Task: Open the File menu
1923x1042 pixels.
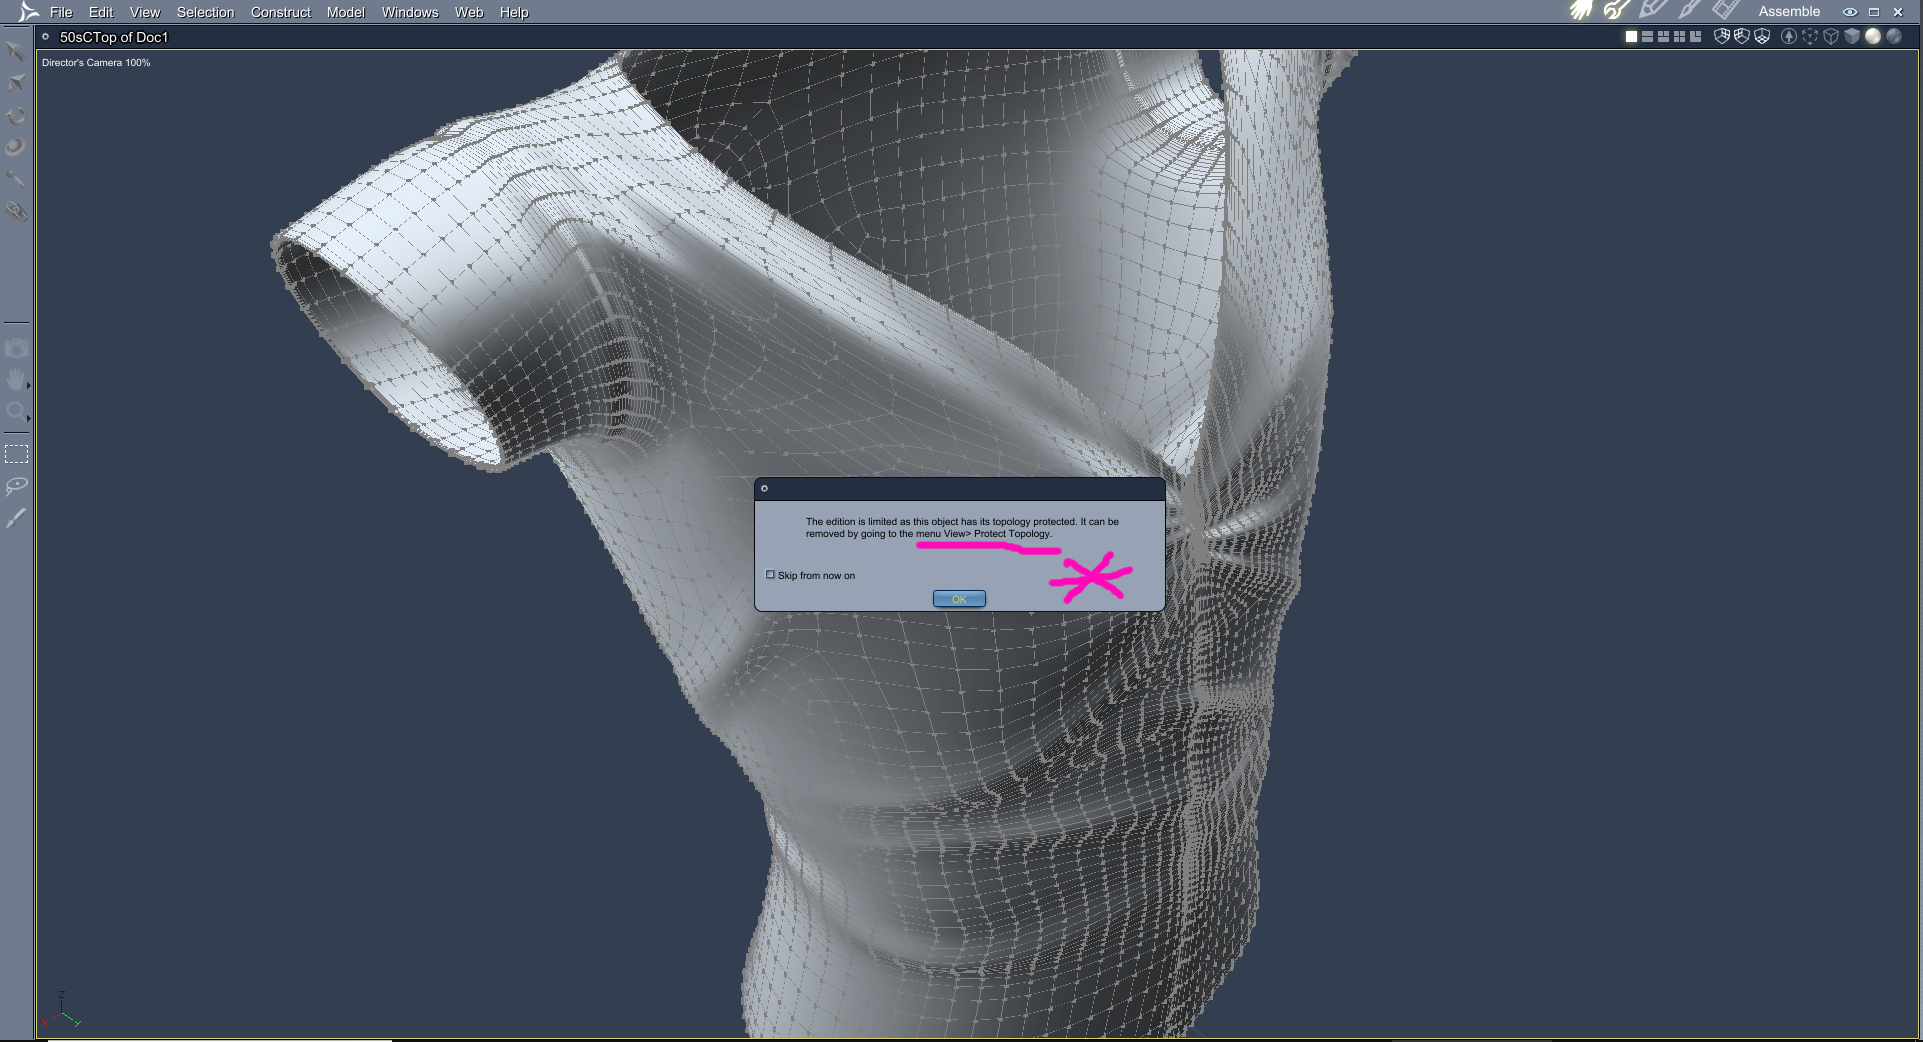Action: (61, 12)
